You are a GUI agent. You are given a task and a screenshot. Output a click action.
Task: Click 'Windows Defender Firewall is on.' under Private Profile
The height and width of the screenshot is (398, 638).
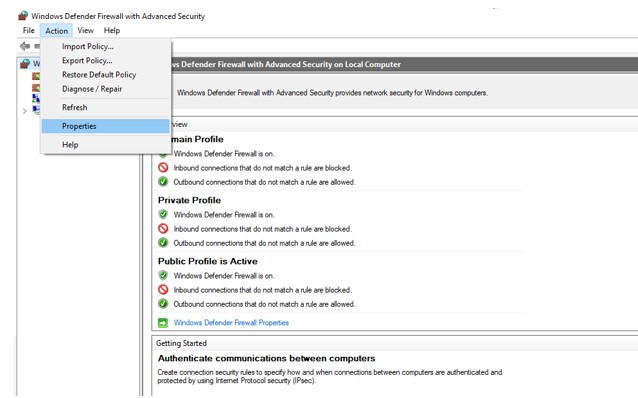[224, 214]
